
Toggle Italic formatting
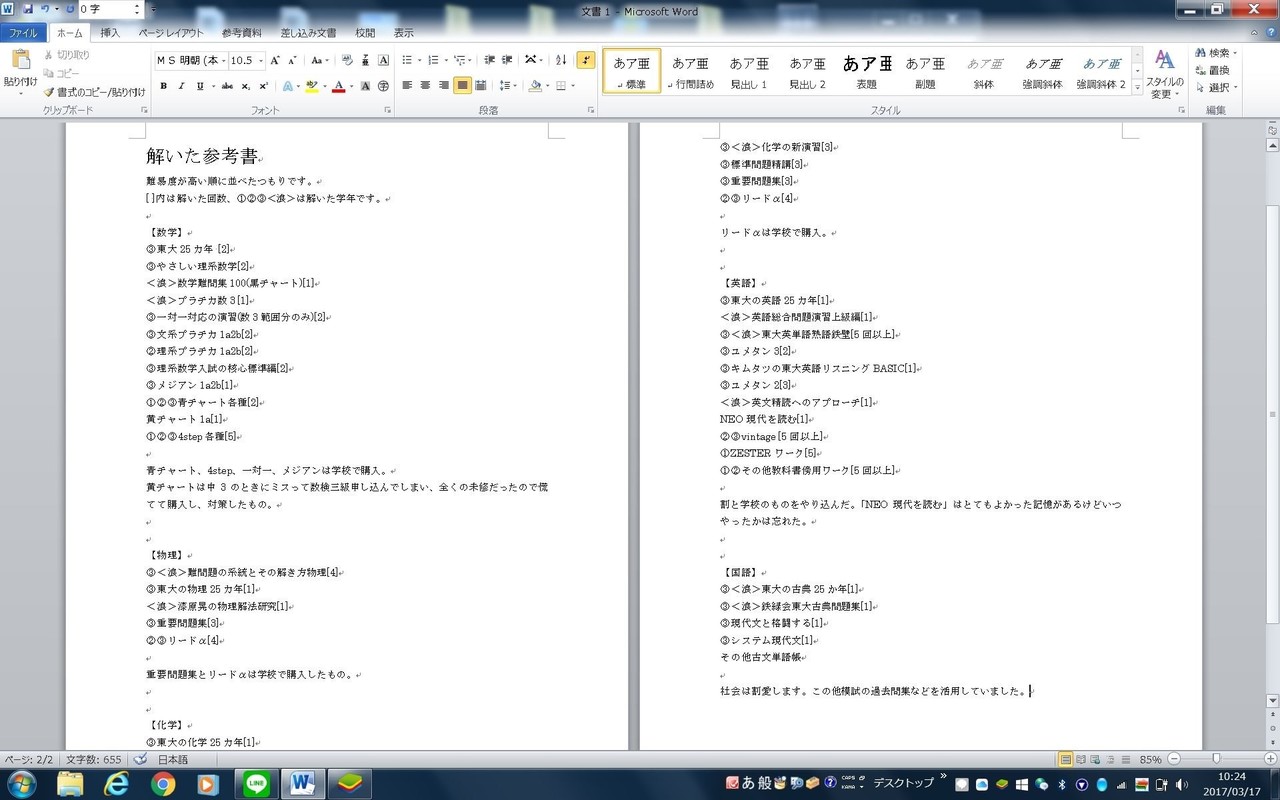point(182,86)
